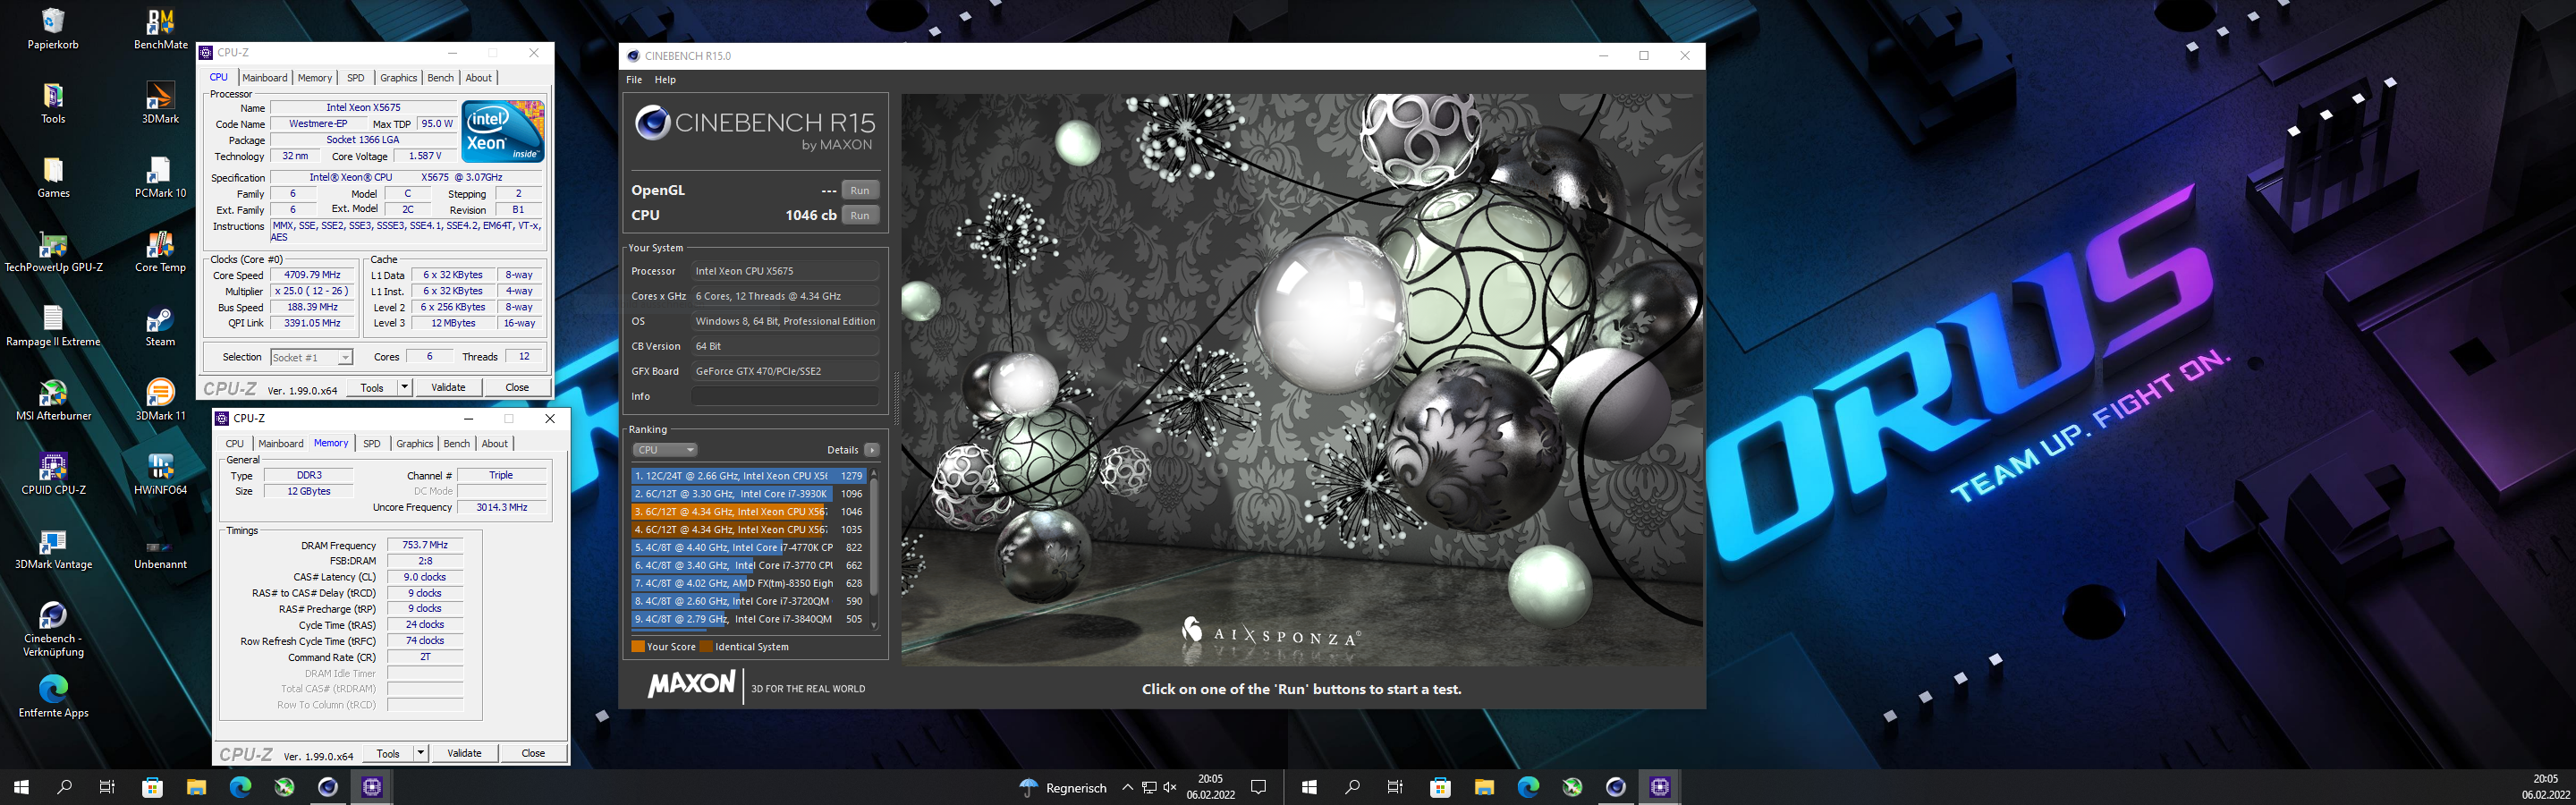Image resolution: width=2576 pixels, height=805 pixels.
Task: Switch to Mainboard tab in top CPU-Z
Action: pos(265,78)
